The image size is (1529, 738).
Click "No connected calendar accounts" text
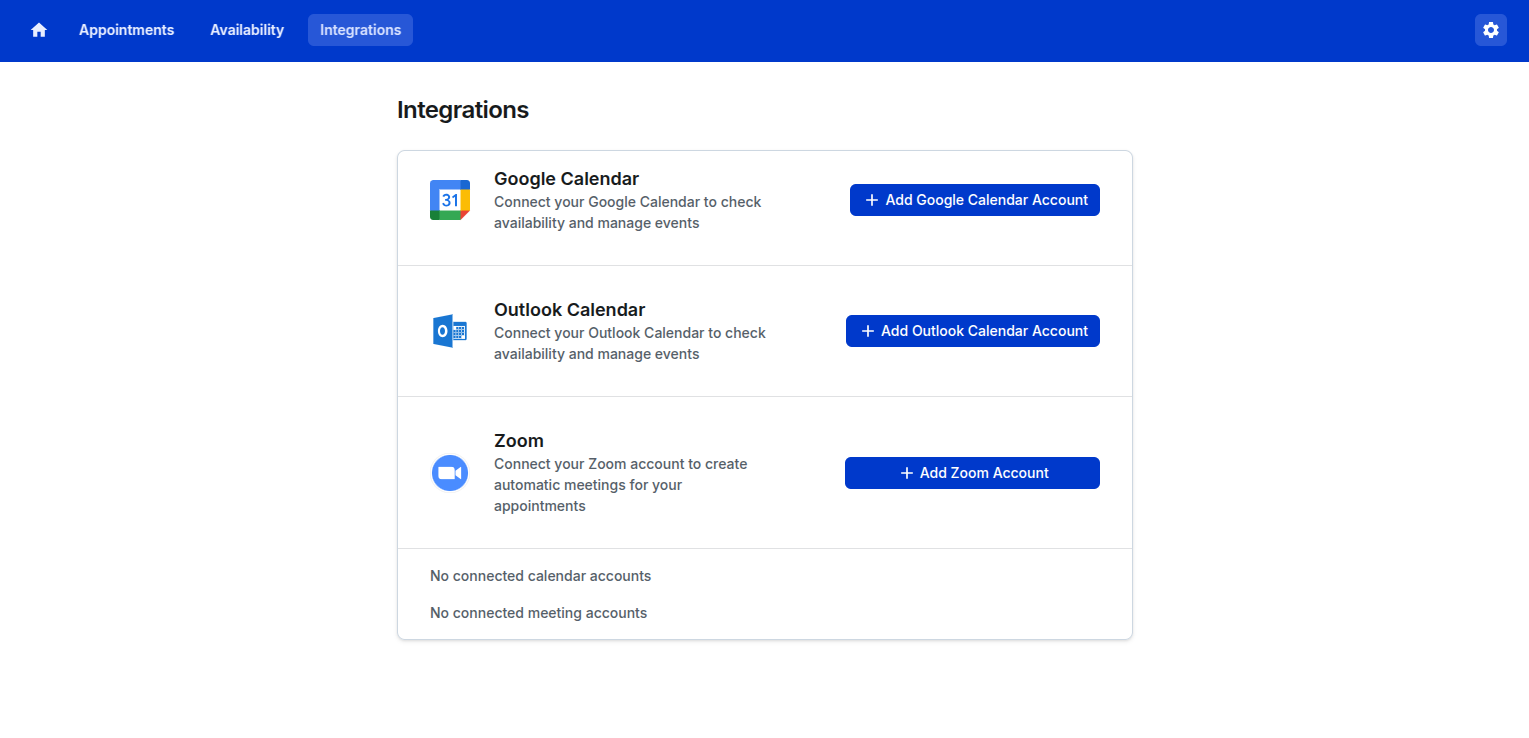click(540, 576)
